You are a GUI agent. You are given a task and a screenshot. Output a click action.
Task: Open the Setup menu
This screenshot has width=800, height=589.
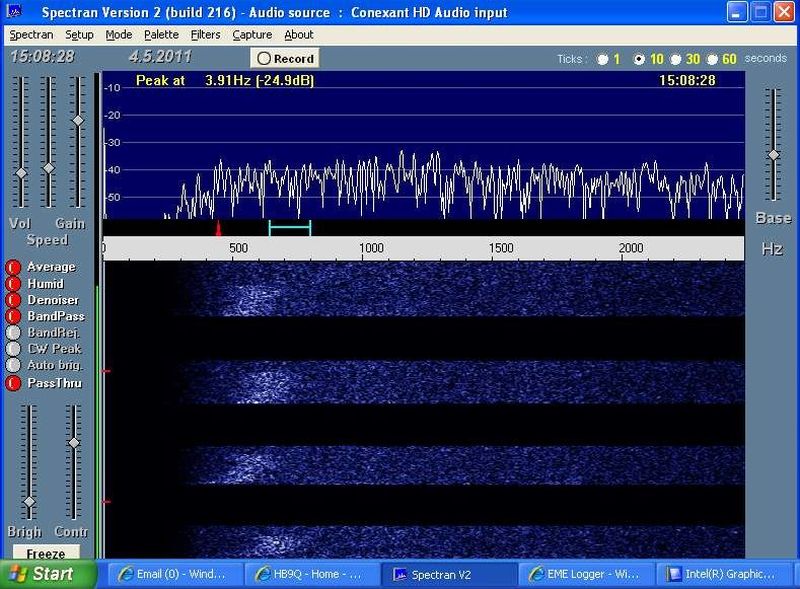point(79,35)
